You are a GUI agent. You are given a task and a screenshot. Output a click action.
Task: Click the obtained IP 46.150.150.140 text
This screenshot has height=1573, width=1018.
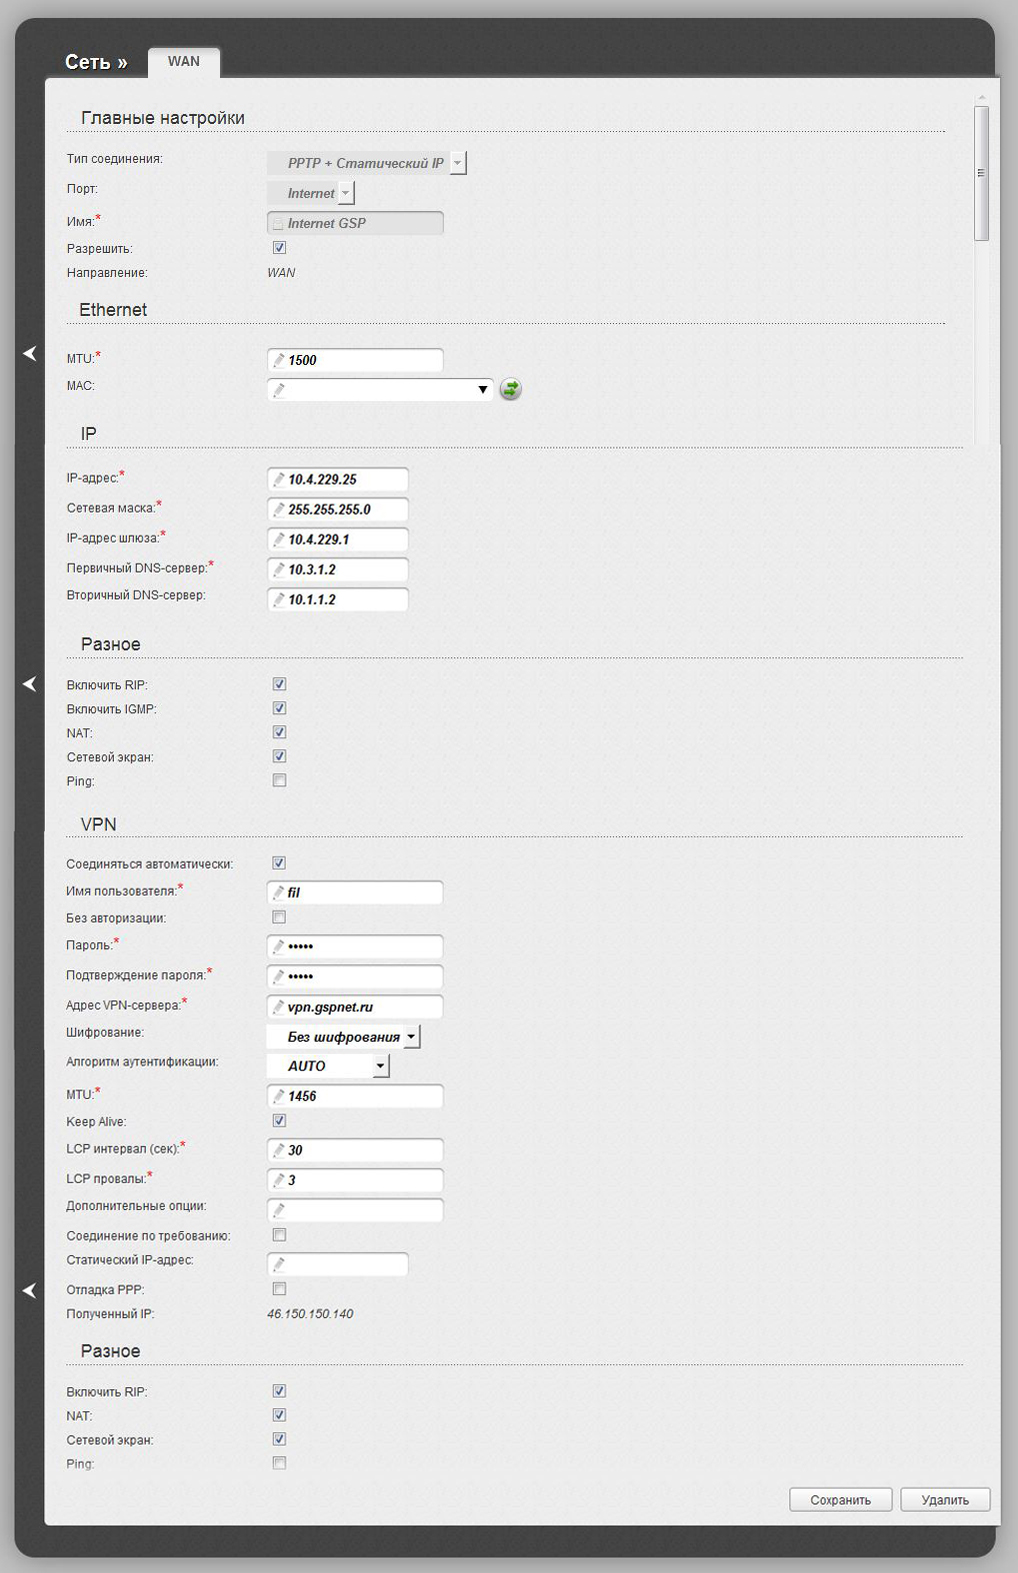click(310, 1314)
